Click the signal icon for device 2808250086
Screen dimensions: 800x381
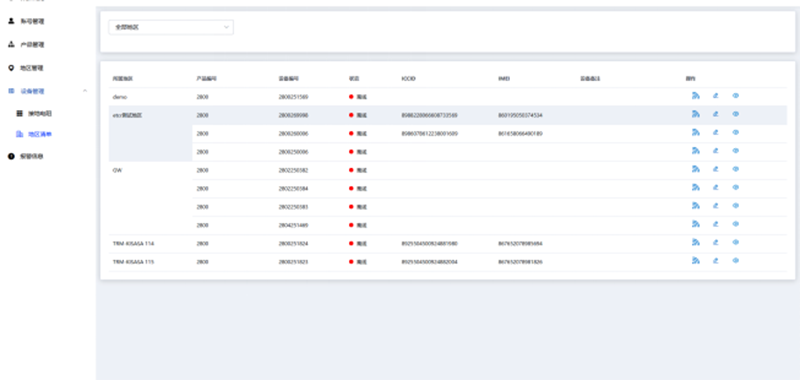tap(695, 151)
